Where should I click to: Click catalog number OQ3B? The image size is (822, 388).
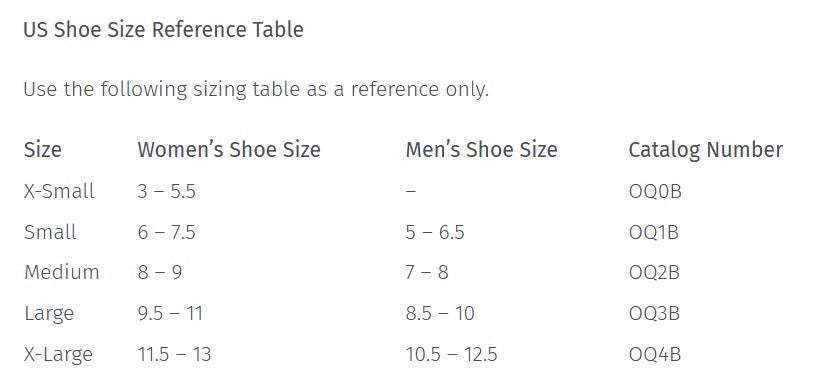(x=654, y=314)
